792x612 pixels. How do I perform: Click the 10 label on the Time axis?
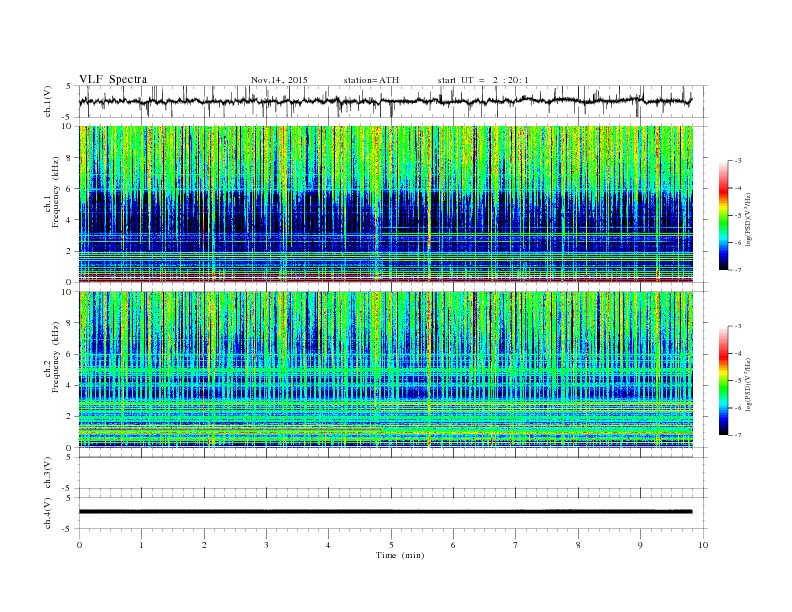pyautogui.click(x=703, y=545)
